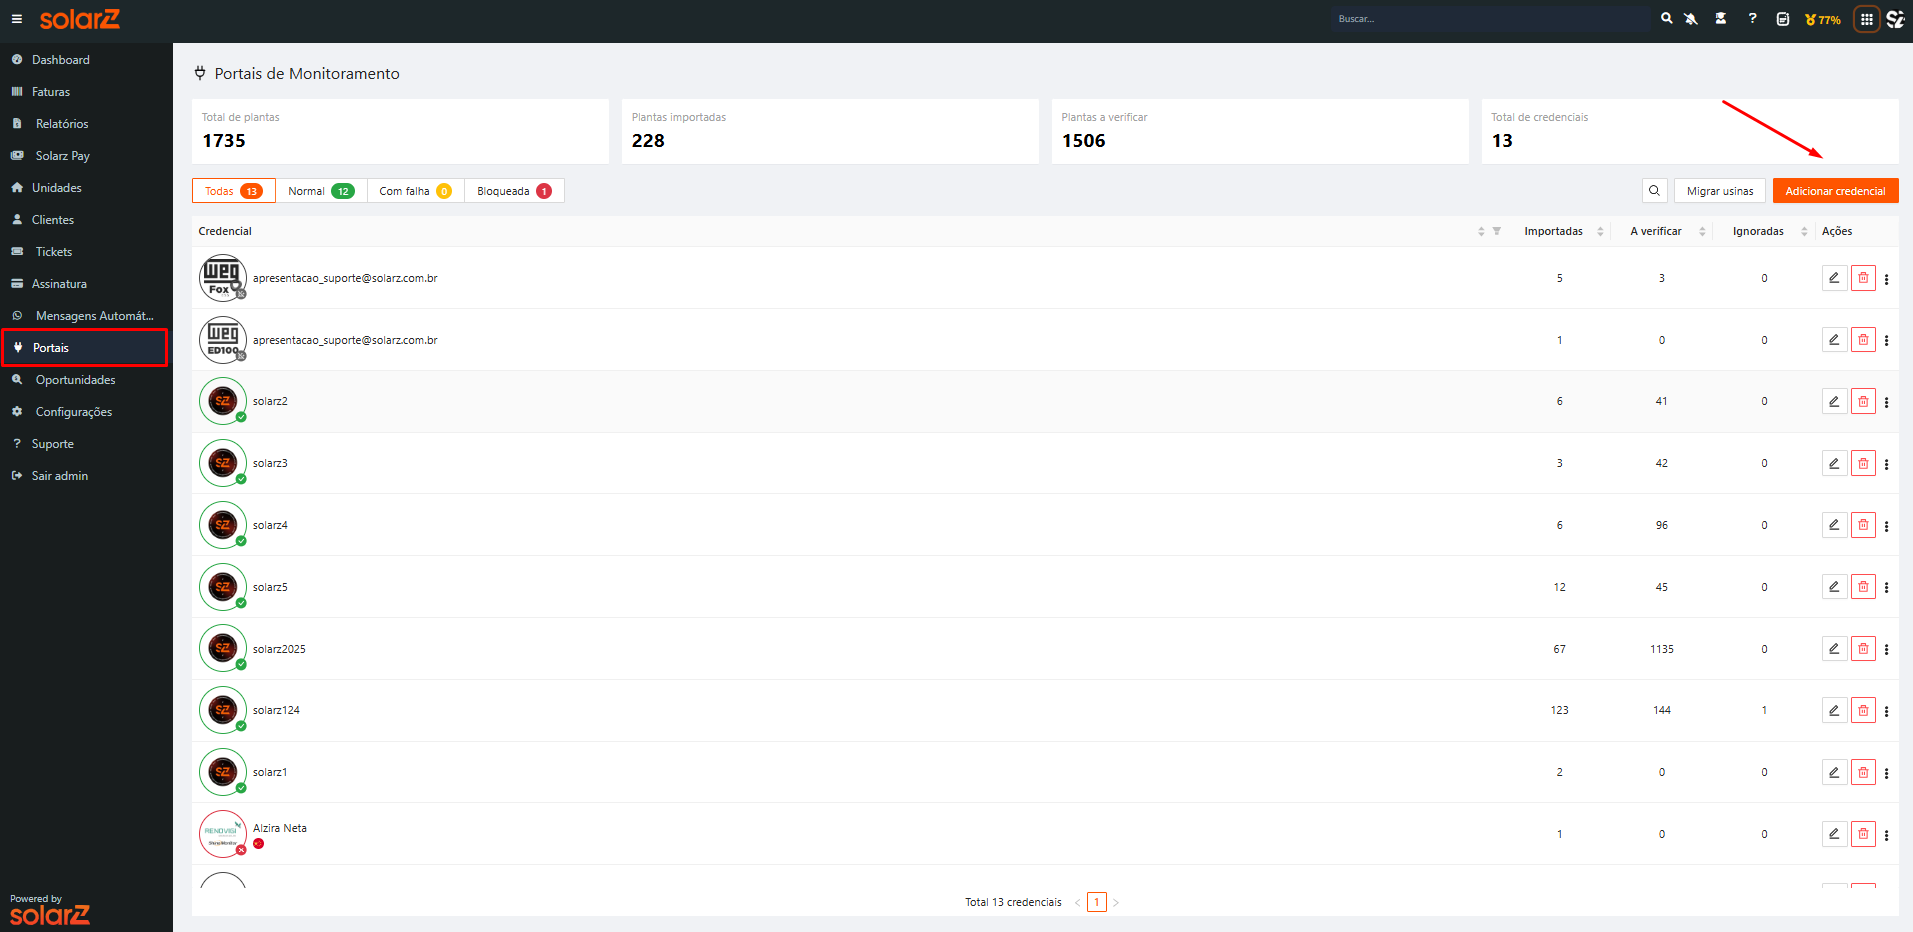Sort by Importadas column

[x=1600, y=231]
